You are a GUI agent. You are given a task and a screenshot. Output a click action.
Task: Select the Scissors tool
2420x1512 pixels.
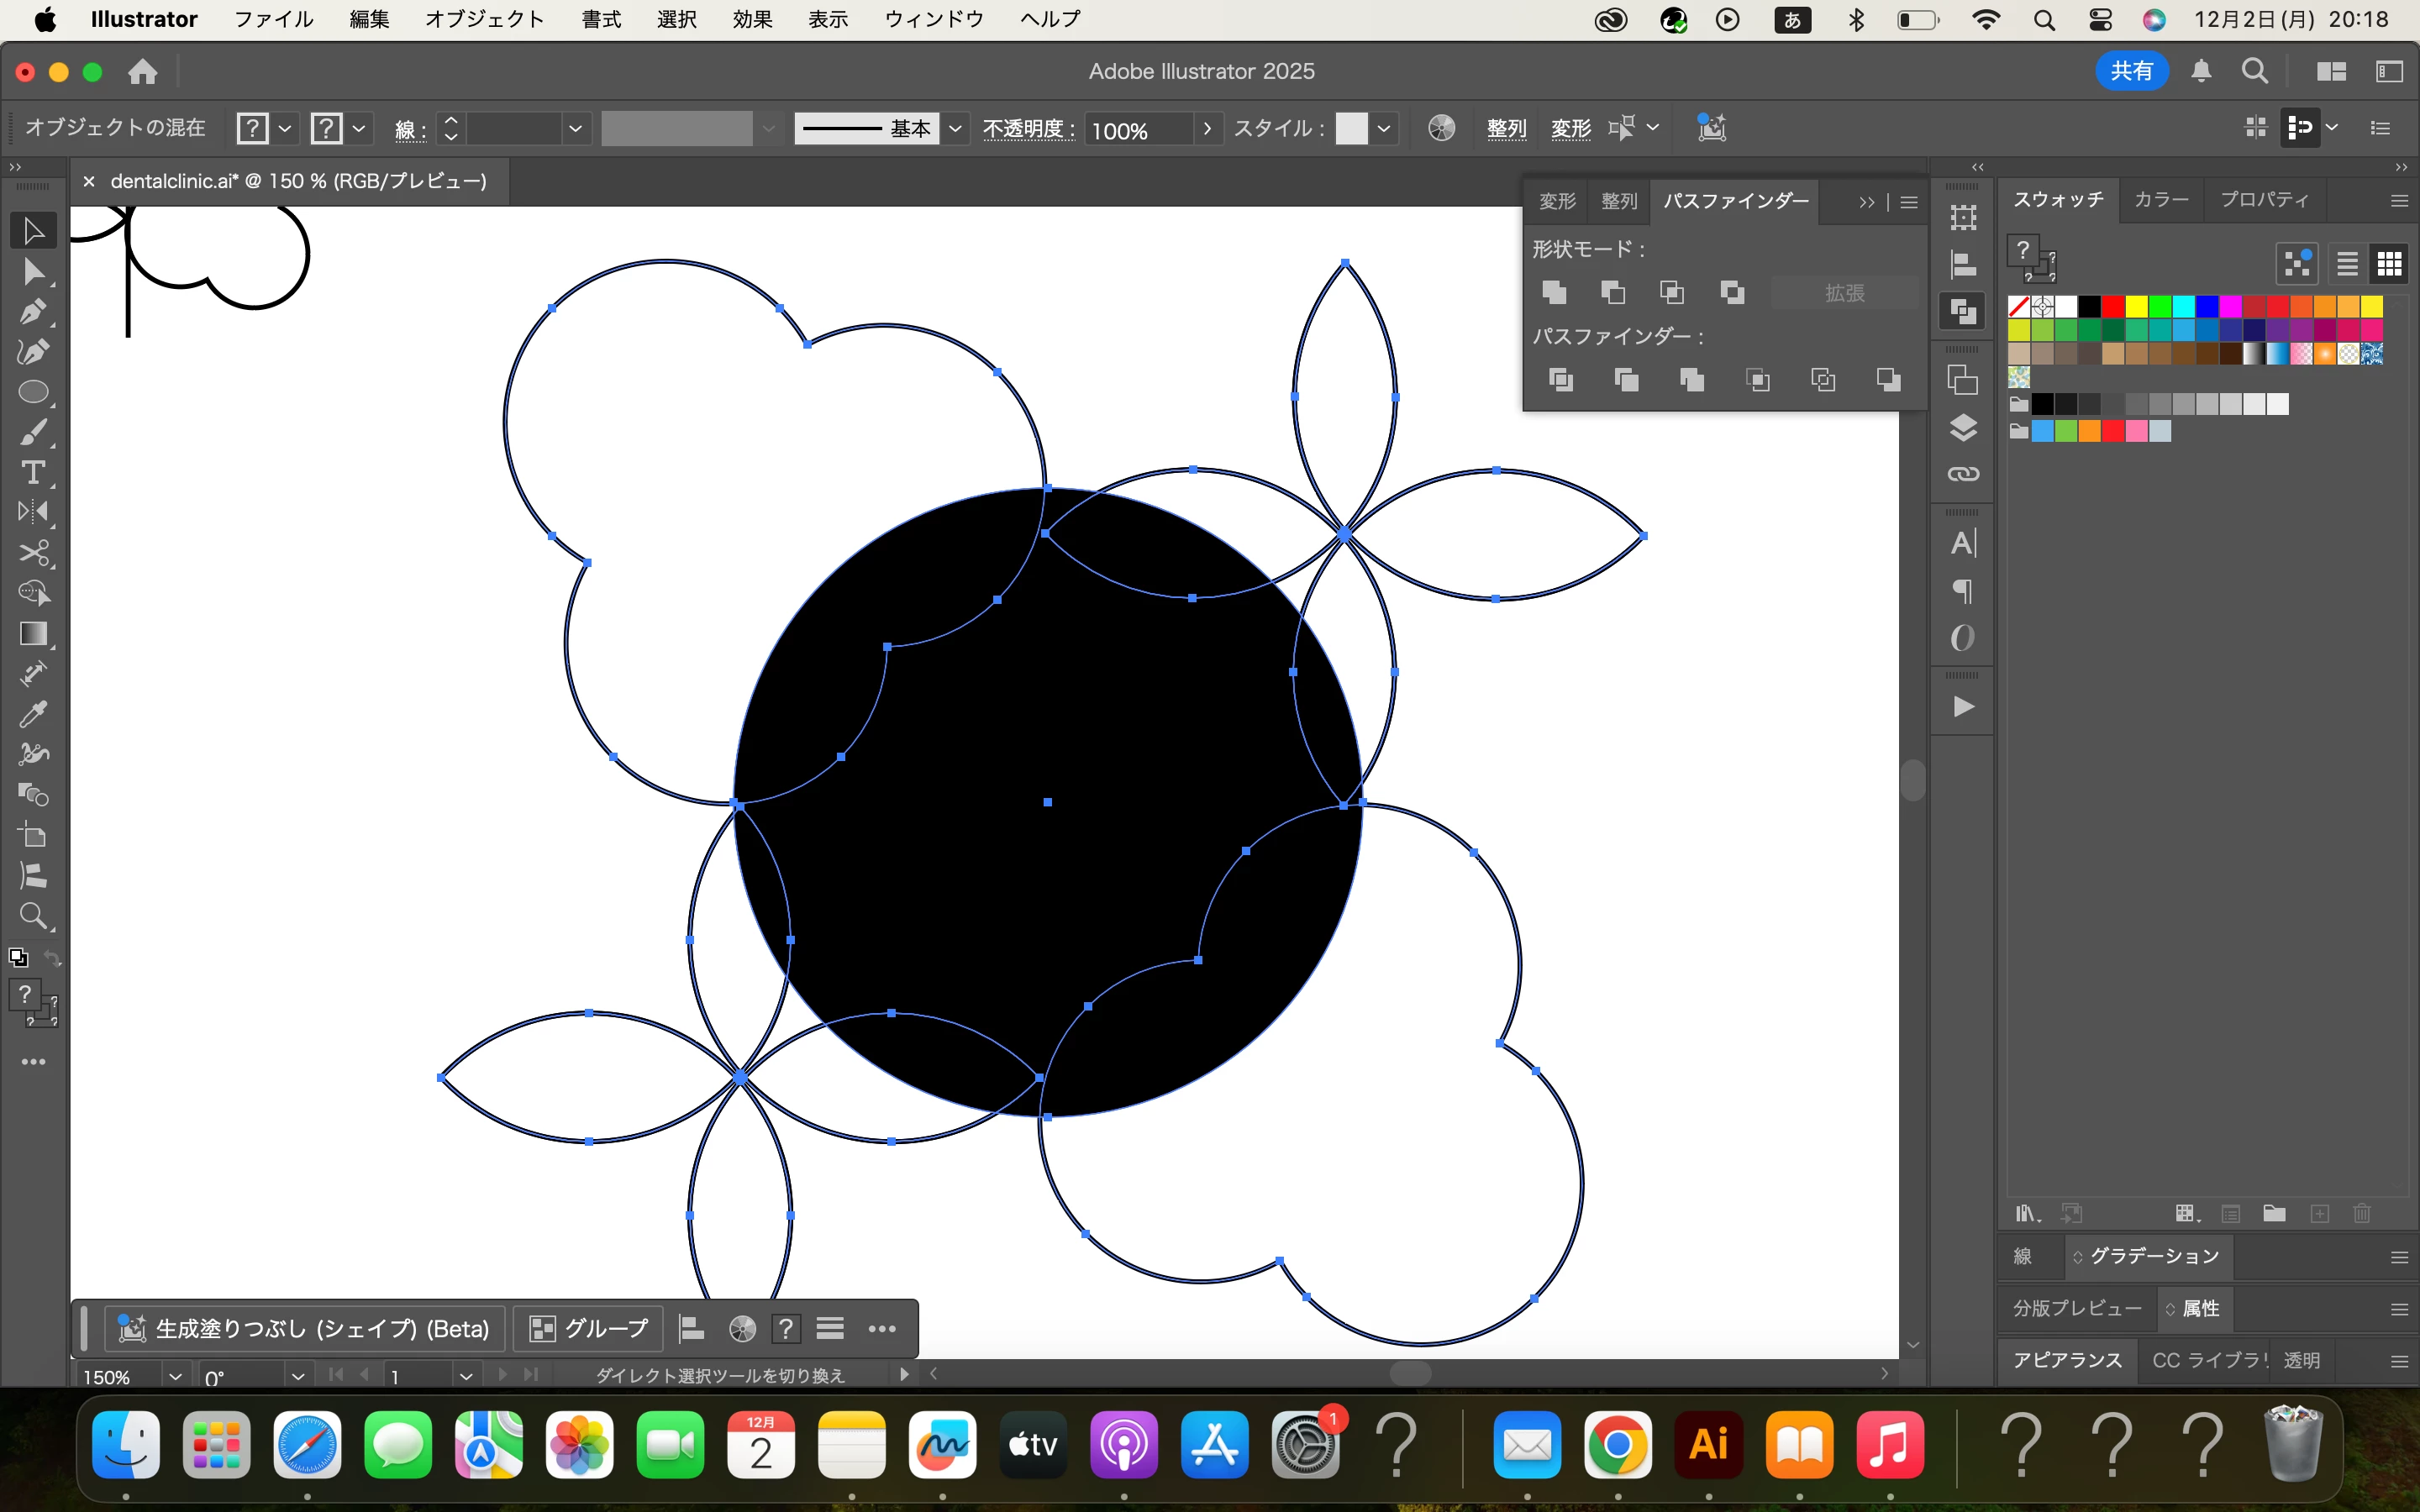tap(33, 553)
